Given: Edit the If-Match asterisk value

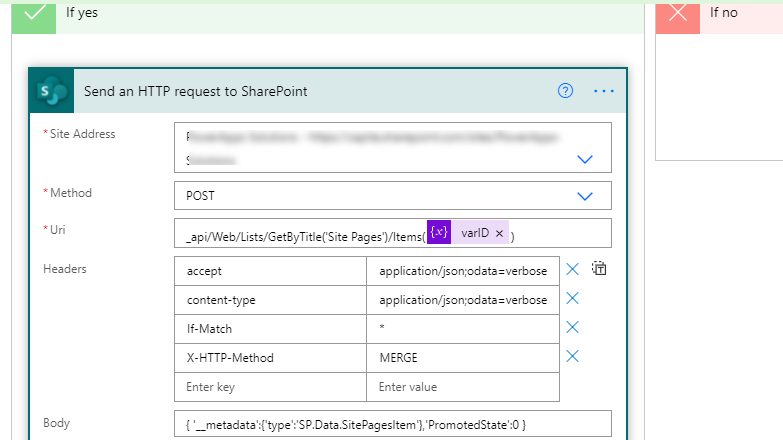Looking at the screenshot, I should click(463, 329).
